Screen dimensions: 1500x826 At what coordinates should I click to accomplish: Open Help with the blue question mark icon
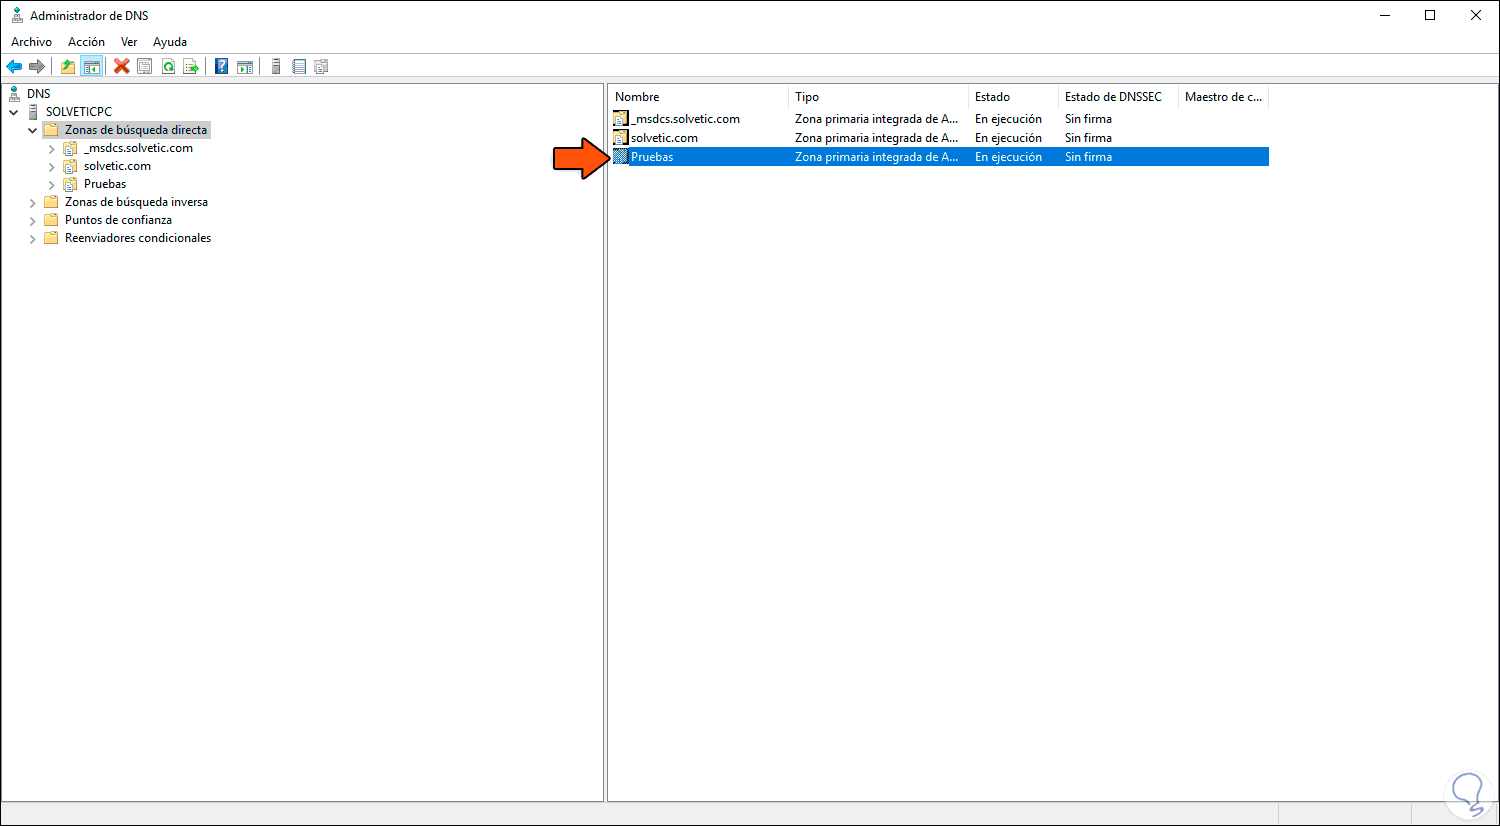click(221, 66)
